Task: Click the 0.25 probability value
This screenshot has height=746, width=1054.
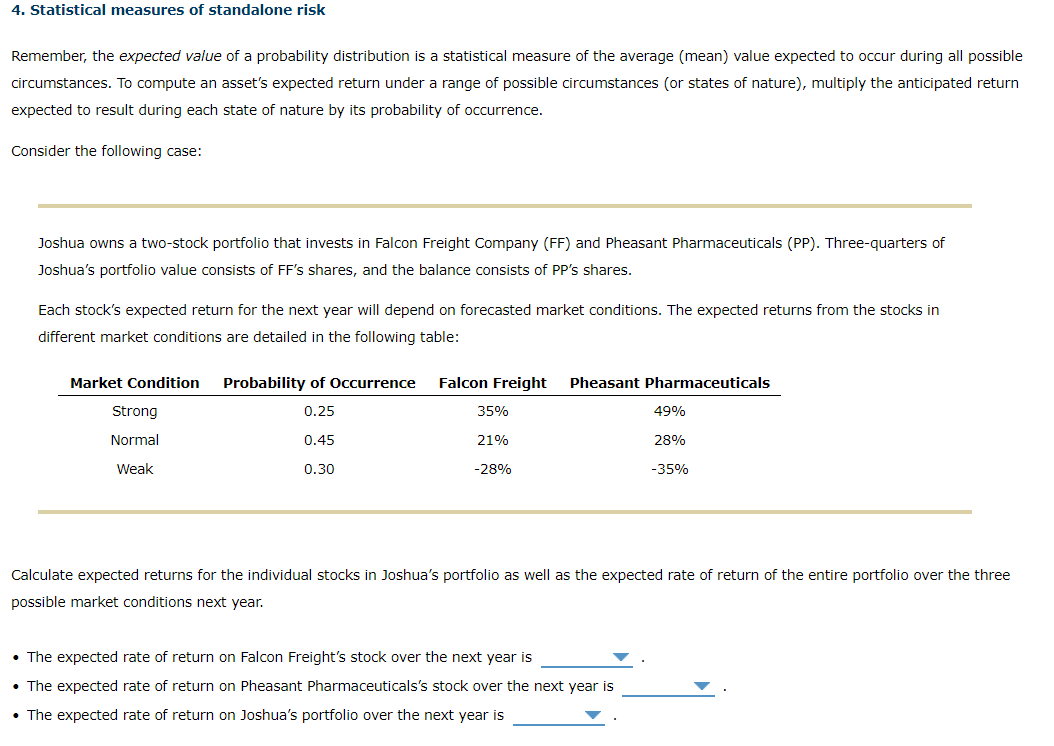Action: click(x=319, y=410)
